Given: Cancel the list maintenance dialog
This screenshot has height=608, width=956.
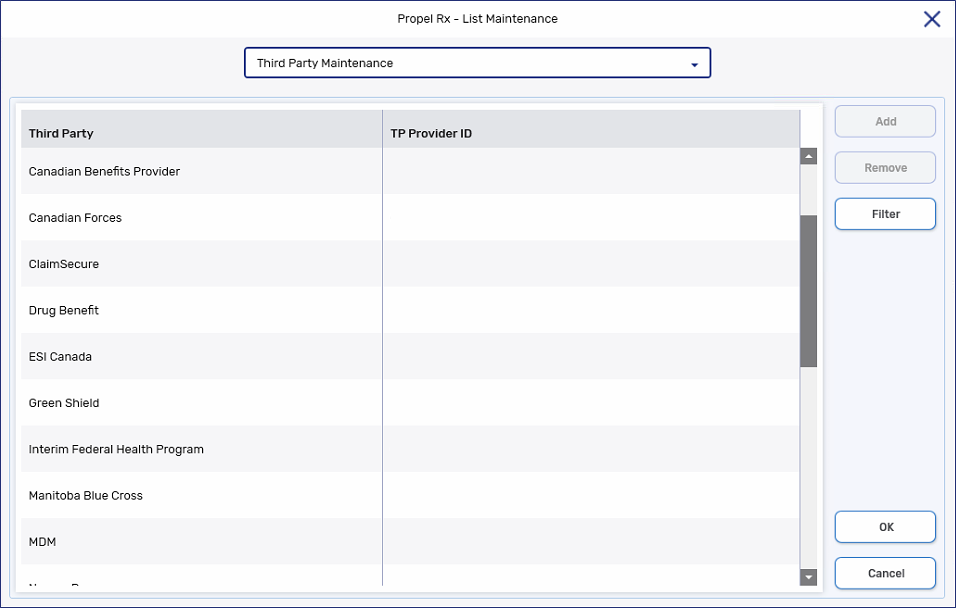Looking at the screenshot, I should [885, 573].
